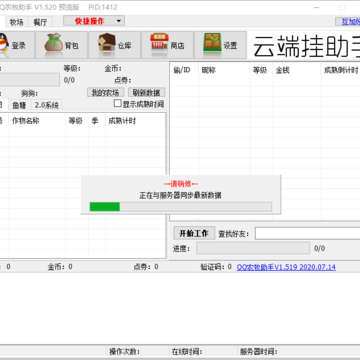This screenshot has height=360, width=360.
Task: Switch to the 鱼塘 tab
Action: [19, 105]
